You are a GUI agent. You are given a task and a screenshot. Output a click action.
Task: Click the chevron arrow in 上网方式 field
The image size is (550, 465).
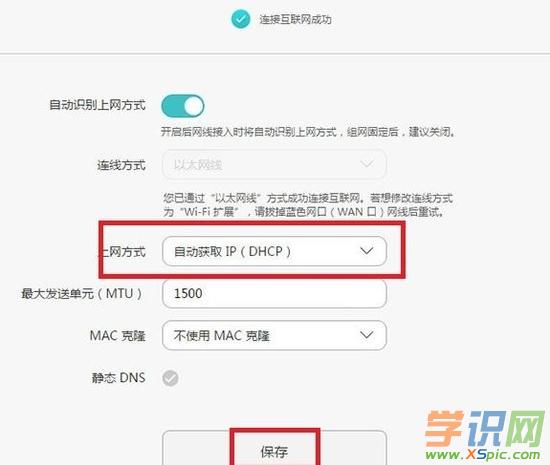coord(367,251)
